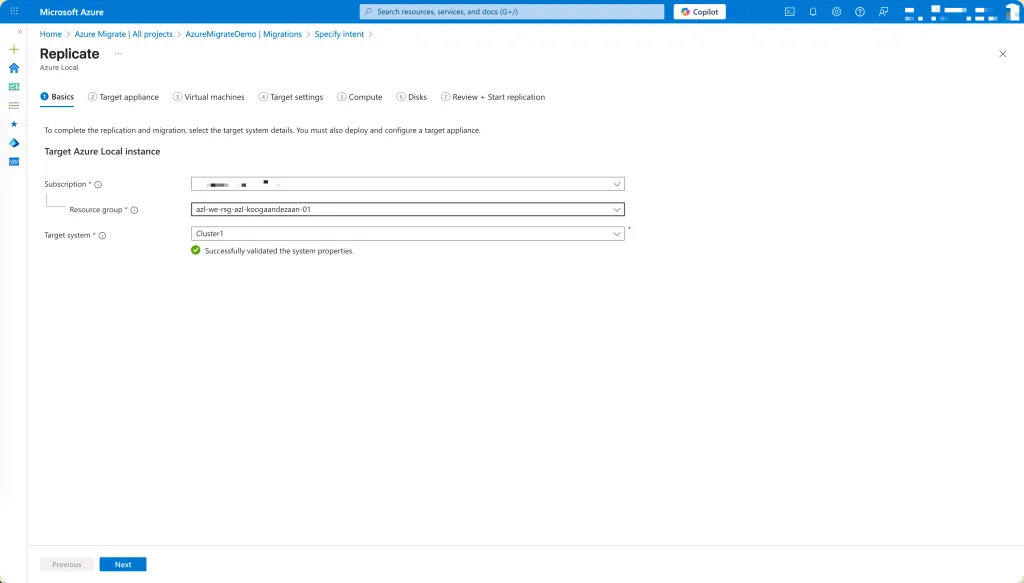
Task: Expand the sidebar with double chevron
Action: point(19,32)
